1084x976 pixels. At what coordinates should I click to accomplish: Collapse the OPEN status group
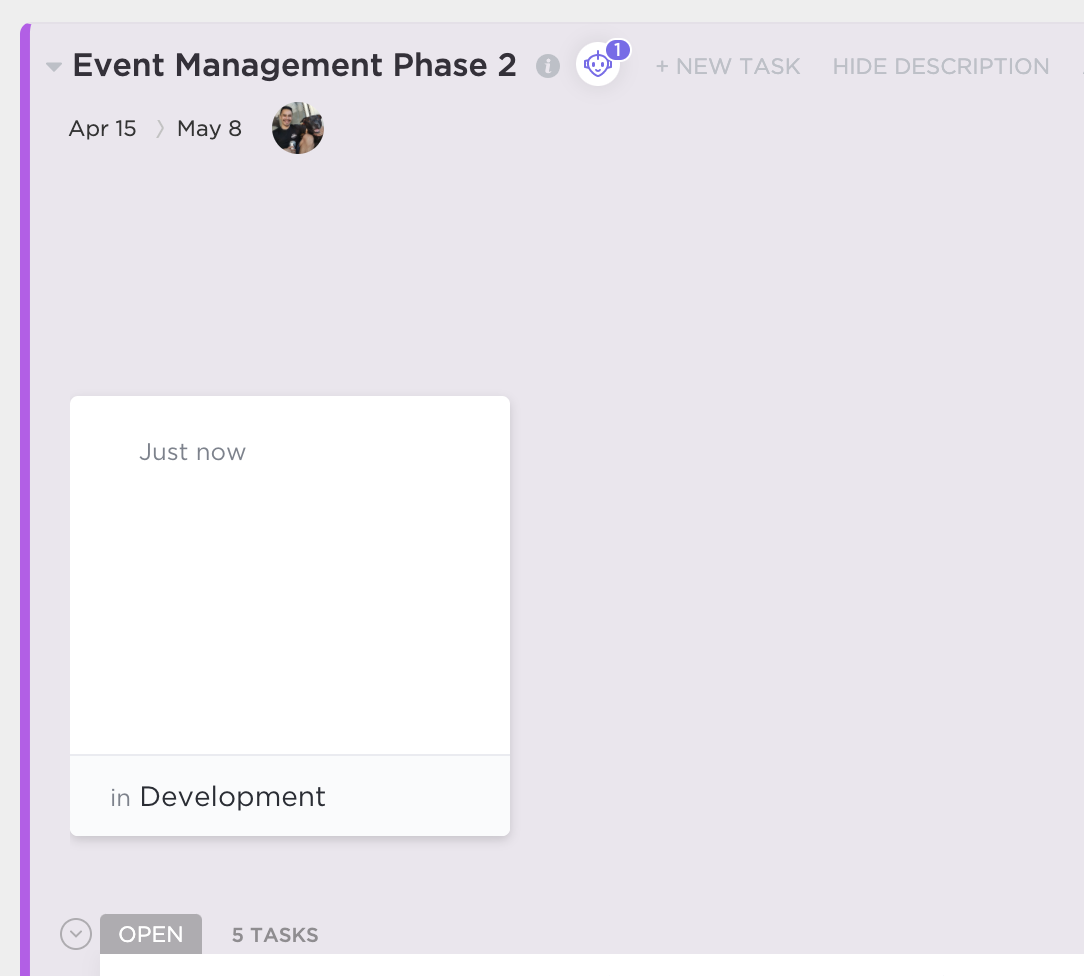[x=76, y=934]
